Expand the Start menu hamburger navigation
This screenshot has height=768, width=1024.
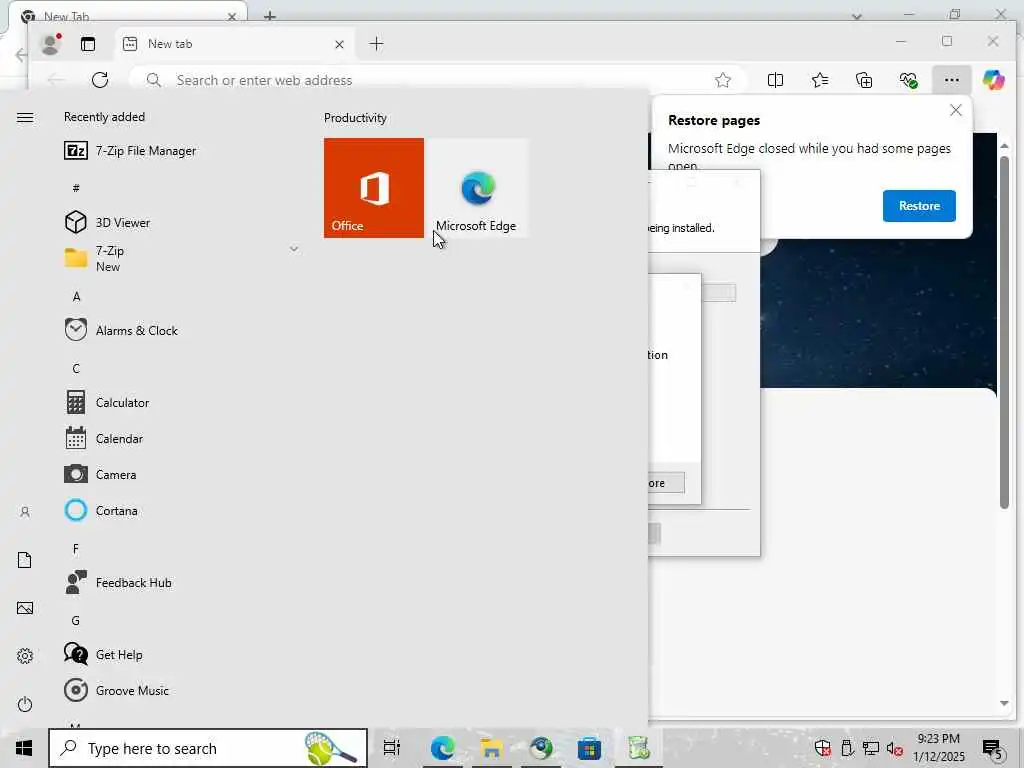tap(25, 118)
